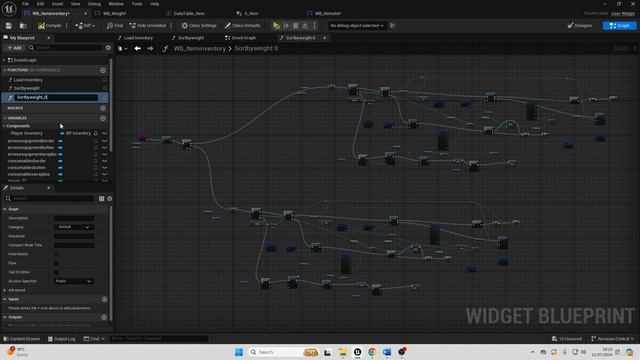Screen dimensions: 640x360
Task: Open Class Settings
Action: 199,26
